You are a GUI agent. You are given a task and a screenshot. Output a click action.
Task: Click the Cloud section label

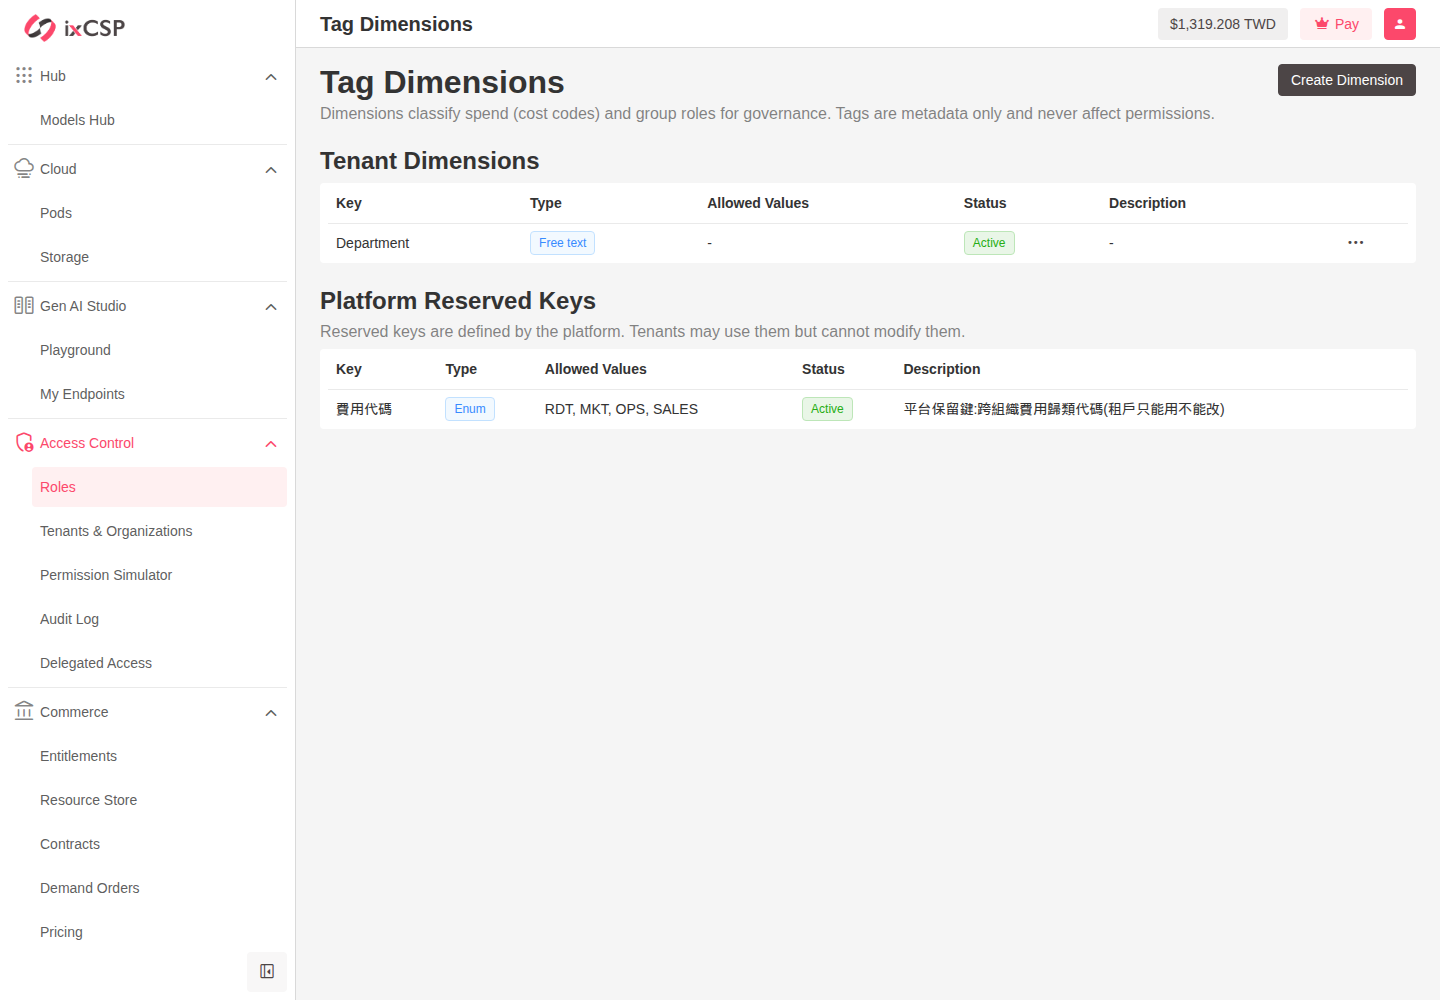[58, 169]
